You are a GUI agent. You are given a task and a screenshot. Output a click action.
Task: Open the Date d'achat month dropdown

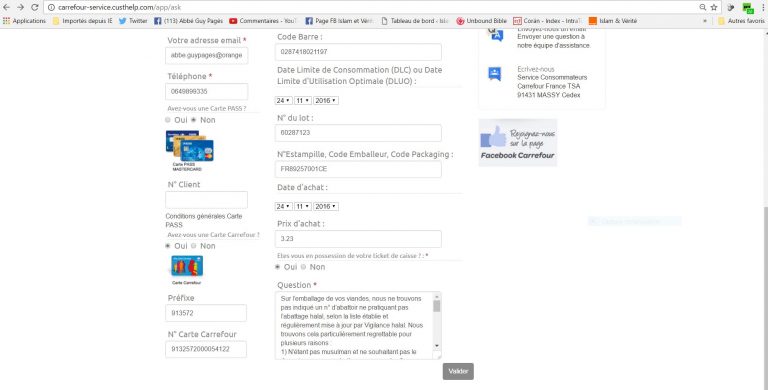[x=303, y=207]
